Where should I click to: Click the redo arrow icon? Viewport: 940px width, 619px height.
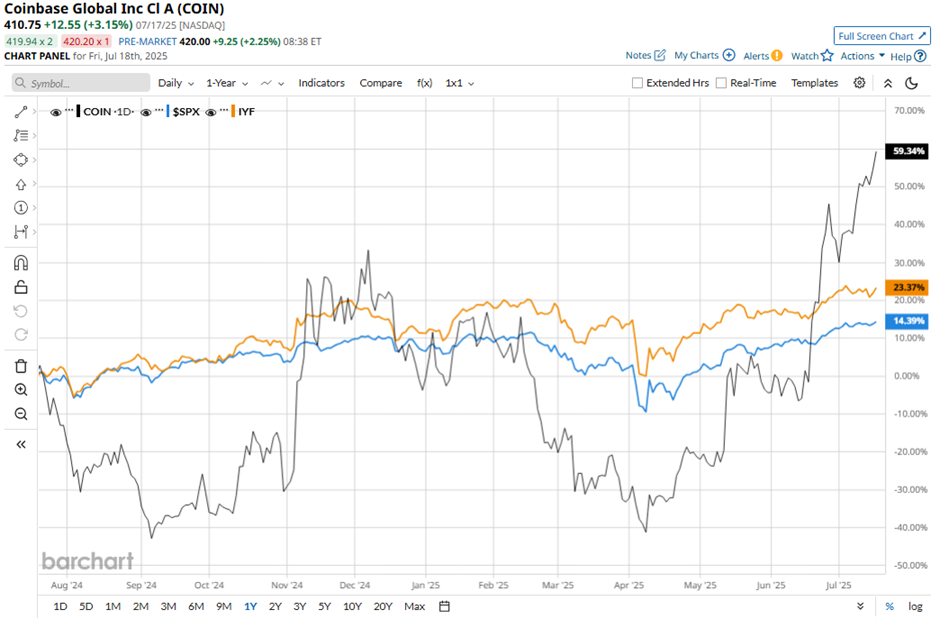click(20, 335)
